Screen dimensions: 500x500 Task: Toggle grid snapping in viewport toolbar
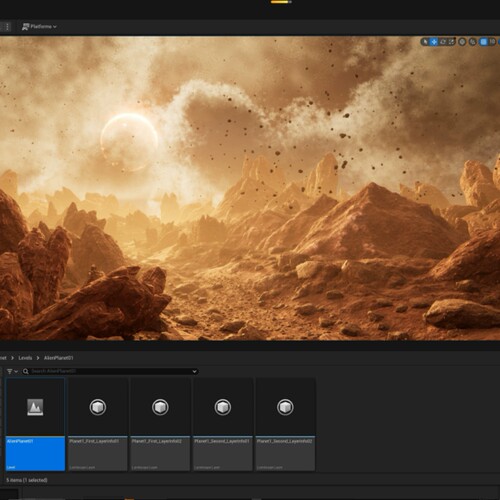tap(483, 42)
